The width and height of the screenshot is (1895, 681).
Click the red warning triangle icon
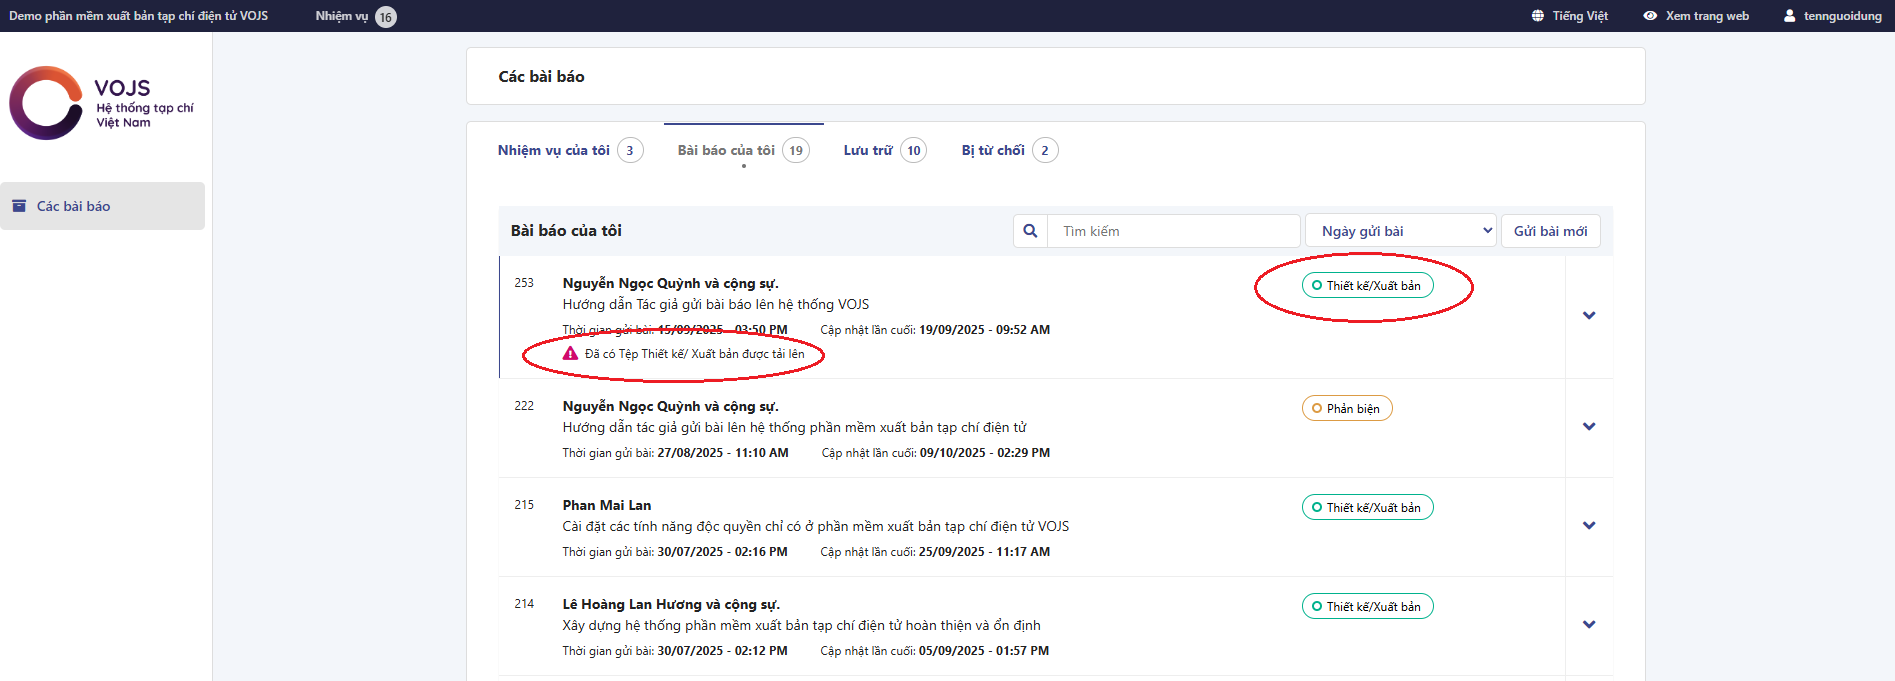tap(570, 354)
